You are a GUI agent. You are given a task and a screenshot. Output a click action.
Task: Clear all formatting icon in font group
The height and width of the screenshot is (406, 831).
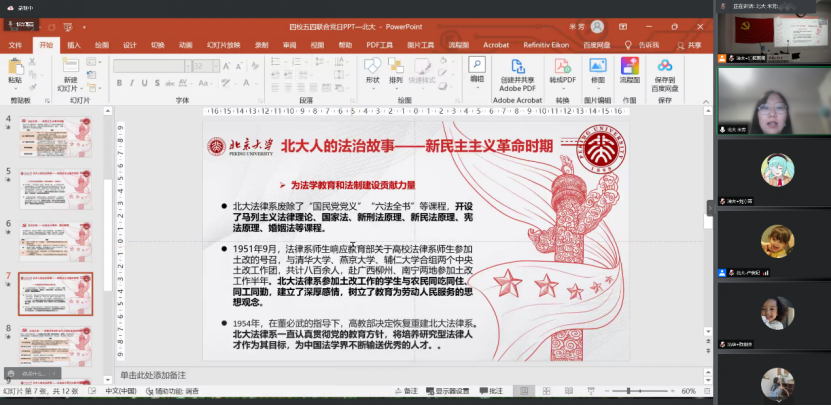[255, 66]
